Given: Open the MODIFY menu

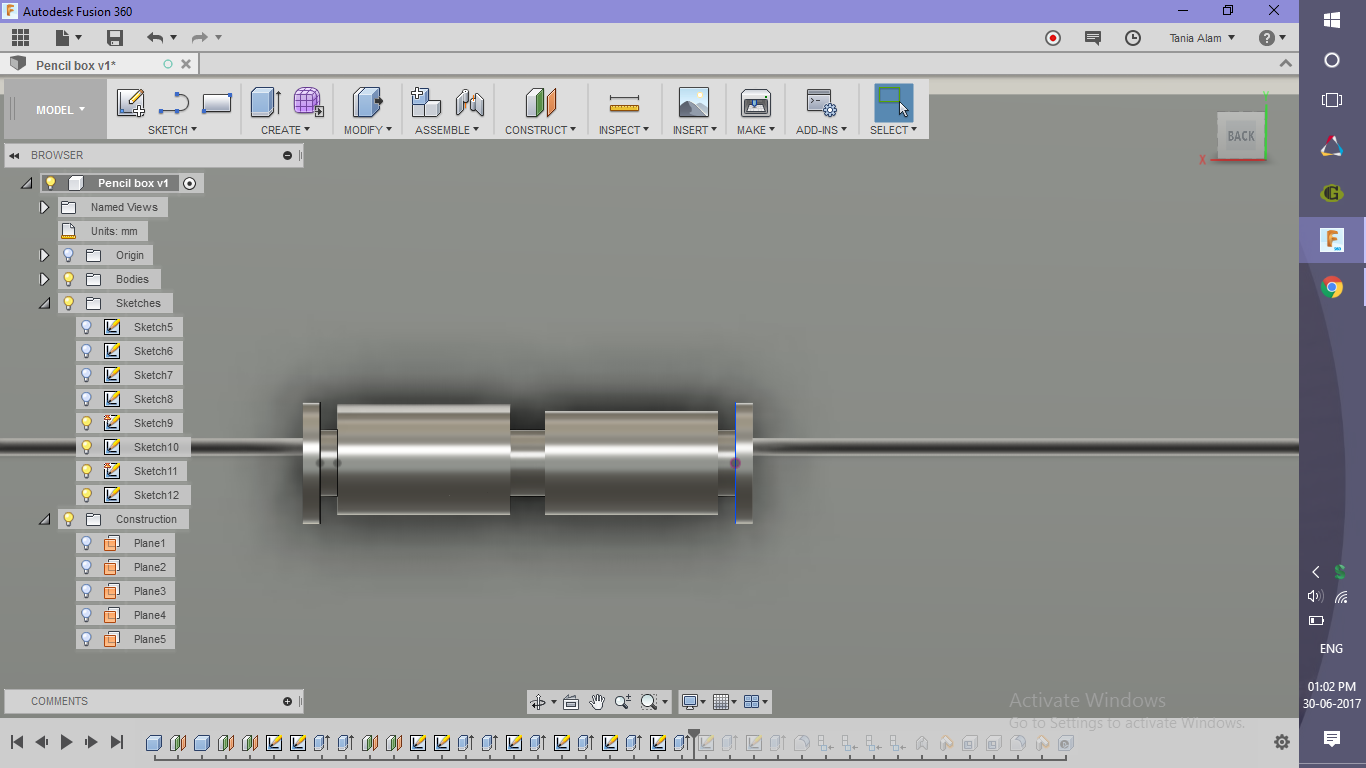Looking at the screenshot, I should pos(367,130).
